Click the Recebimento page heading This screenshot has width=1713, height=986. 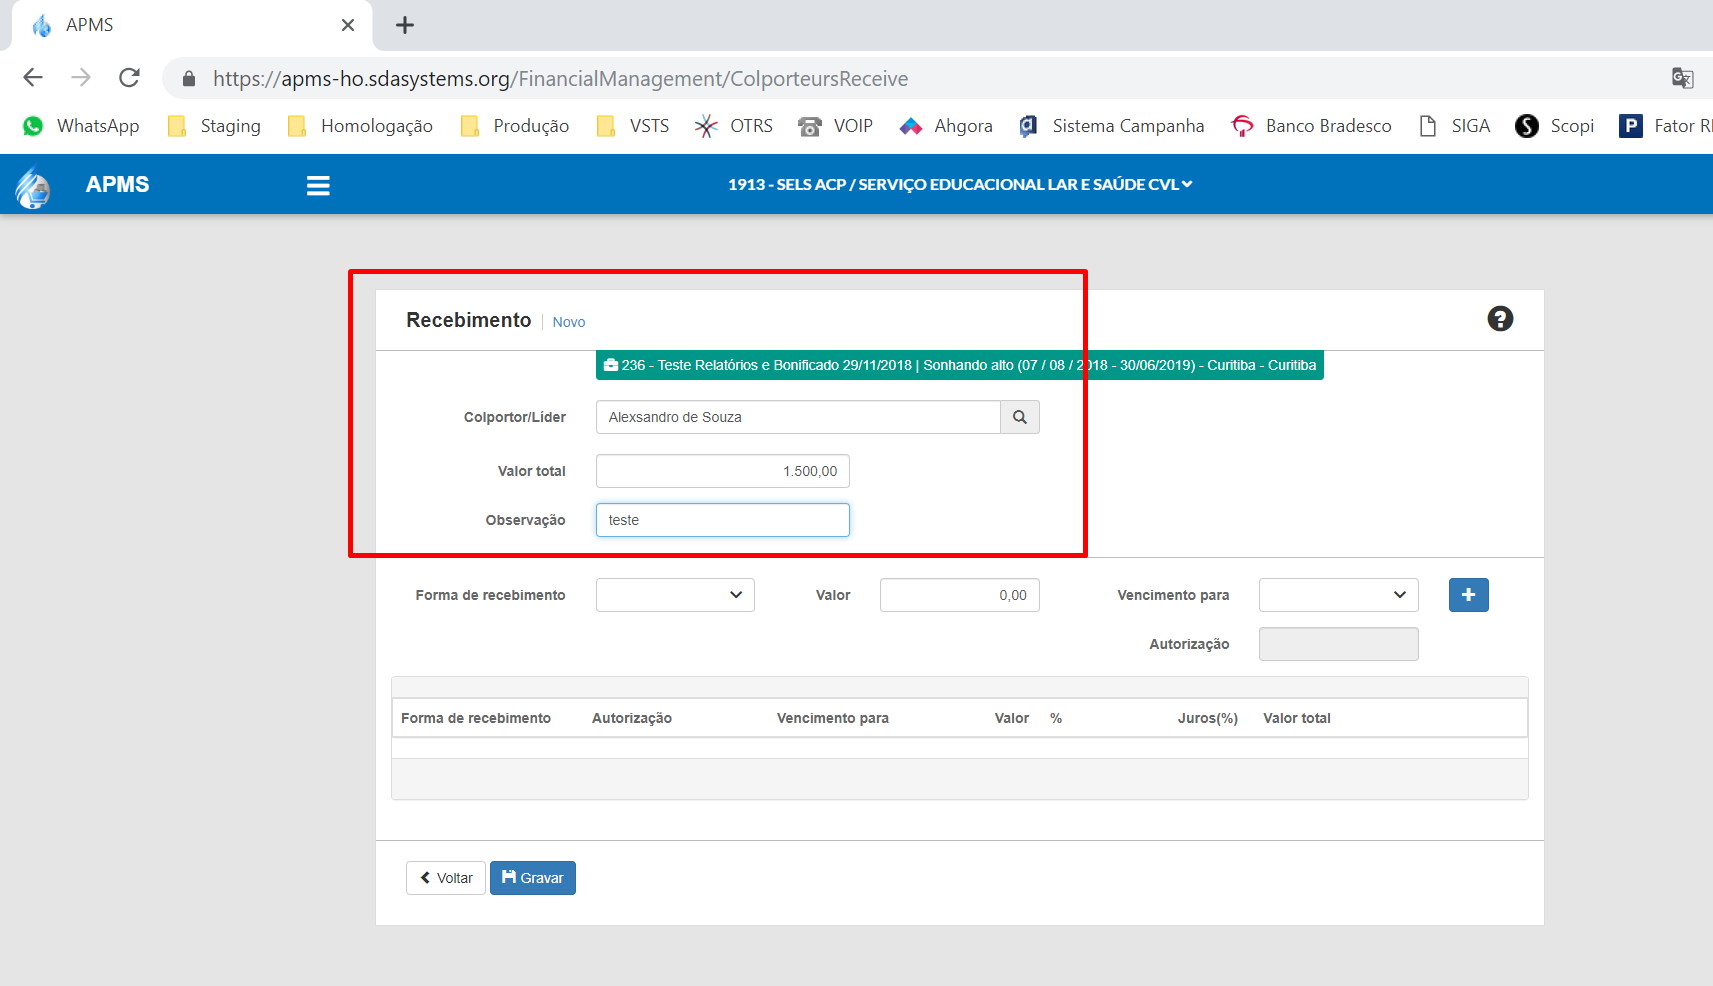point(469,320)
